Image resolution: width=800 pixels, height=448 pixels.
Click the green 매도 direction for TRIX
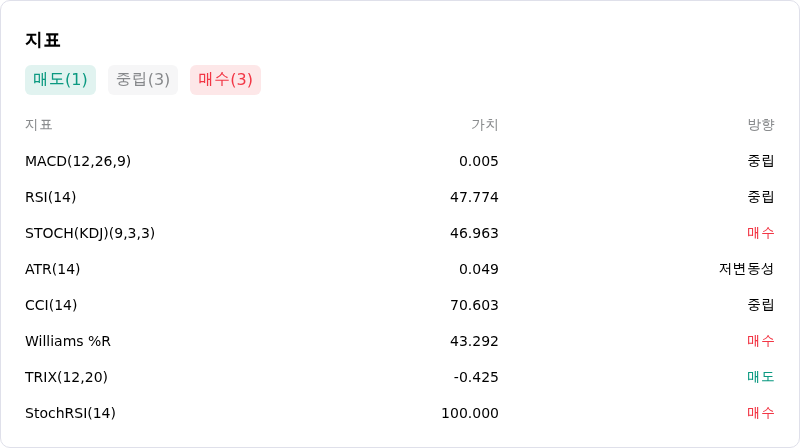(761, 377)
